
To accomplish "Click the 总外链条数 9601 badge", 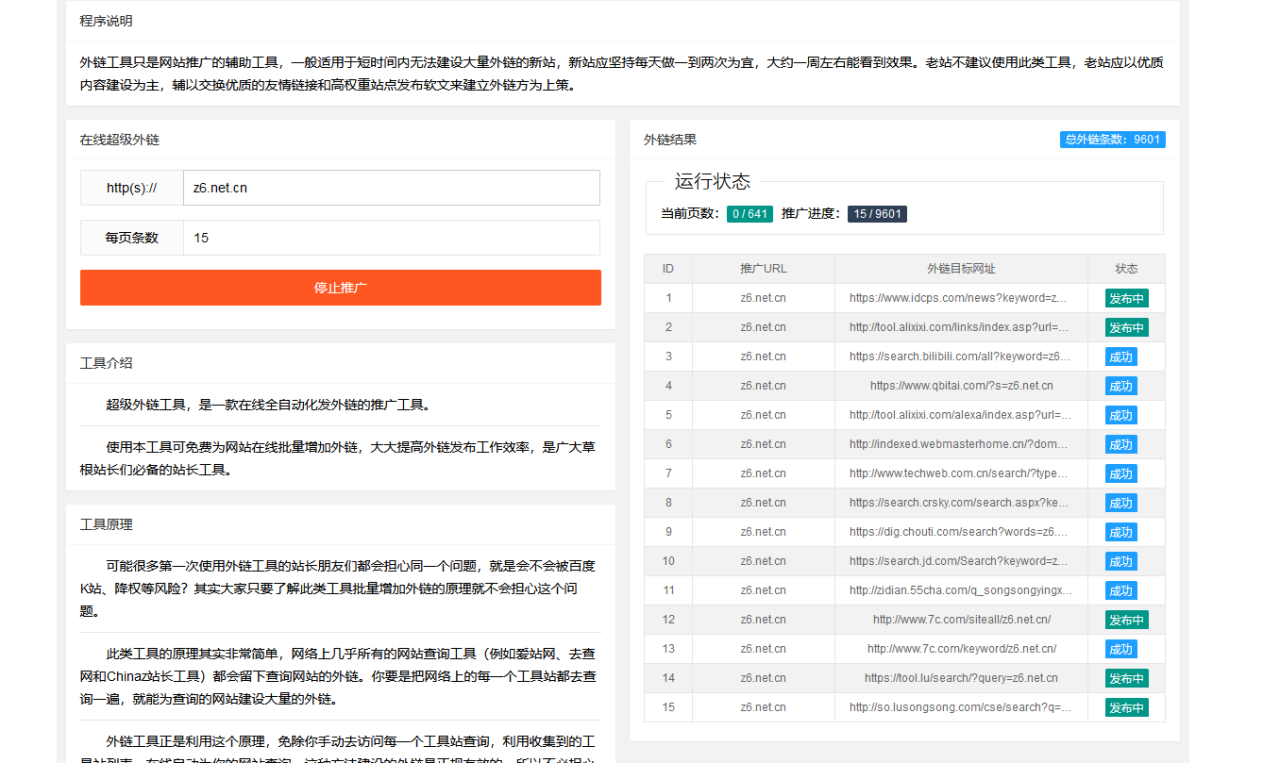I will coord(1112,139).
